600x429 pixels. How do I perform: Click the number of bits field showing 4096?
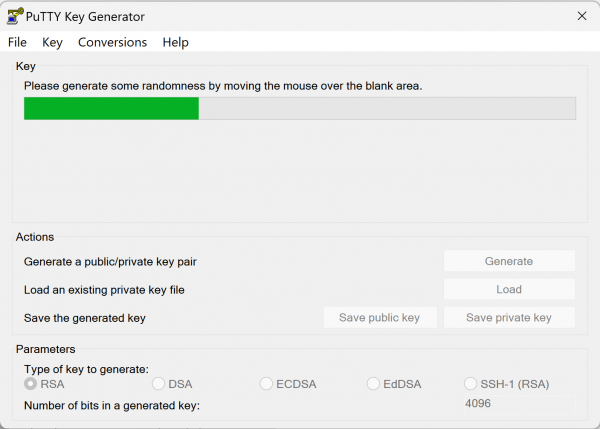pyautogui.click(x=519, y=404)
